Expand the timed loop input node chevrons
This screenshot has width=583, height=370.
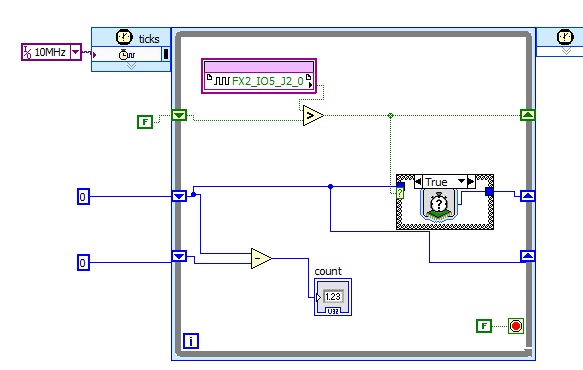131,66
